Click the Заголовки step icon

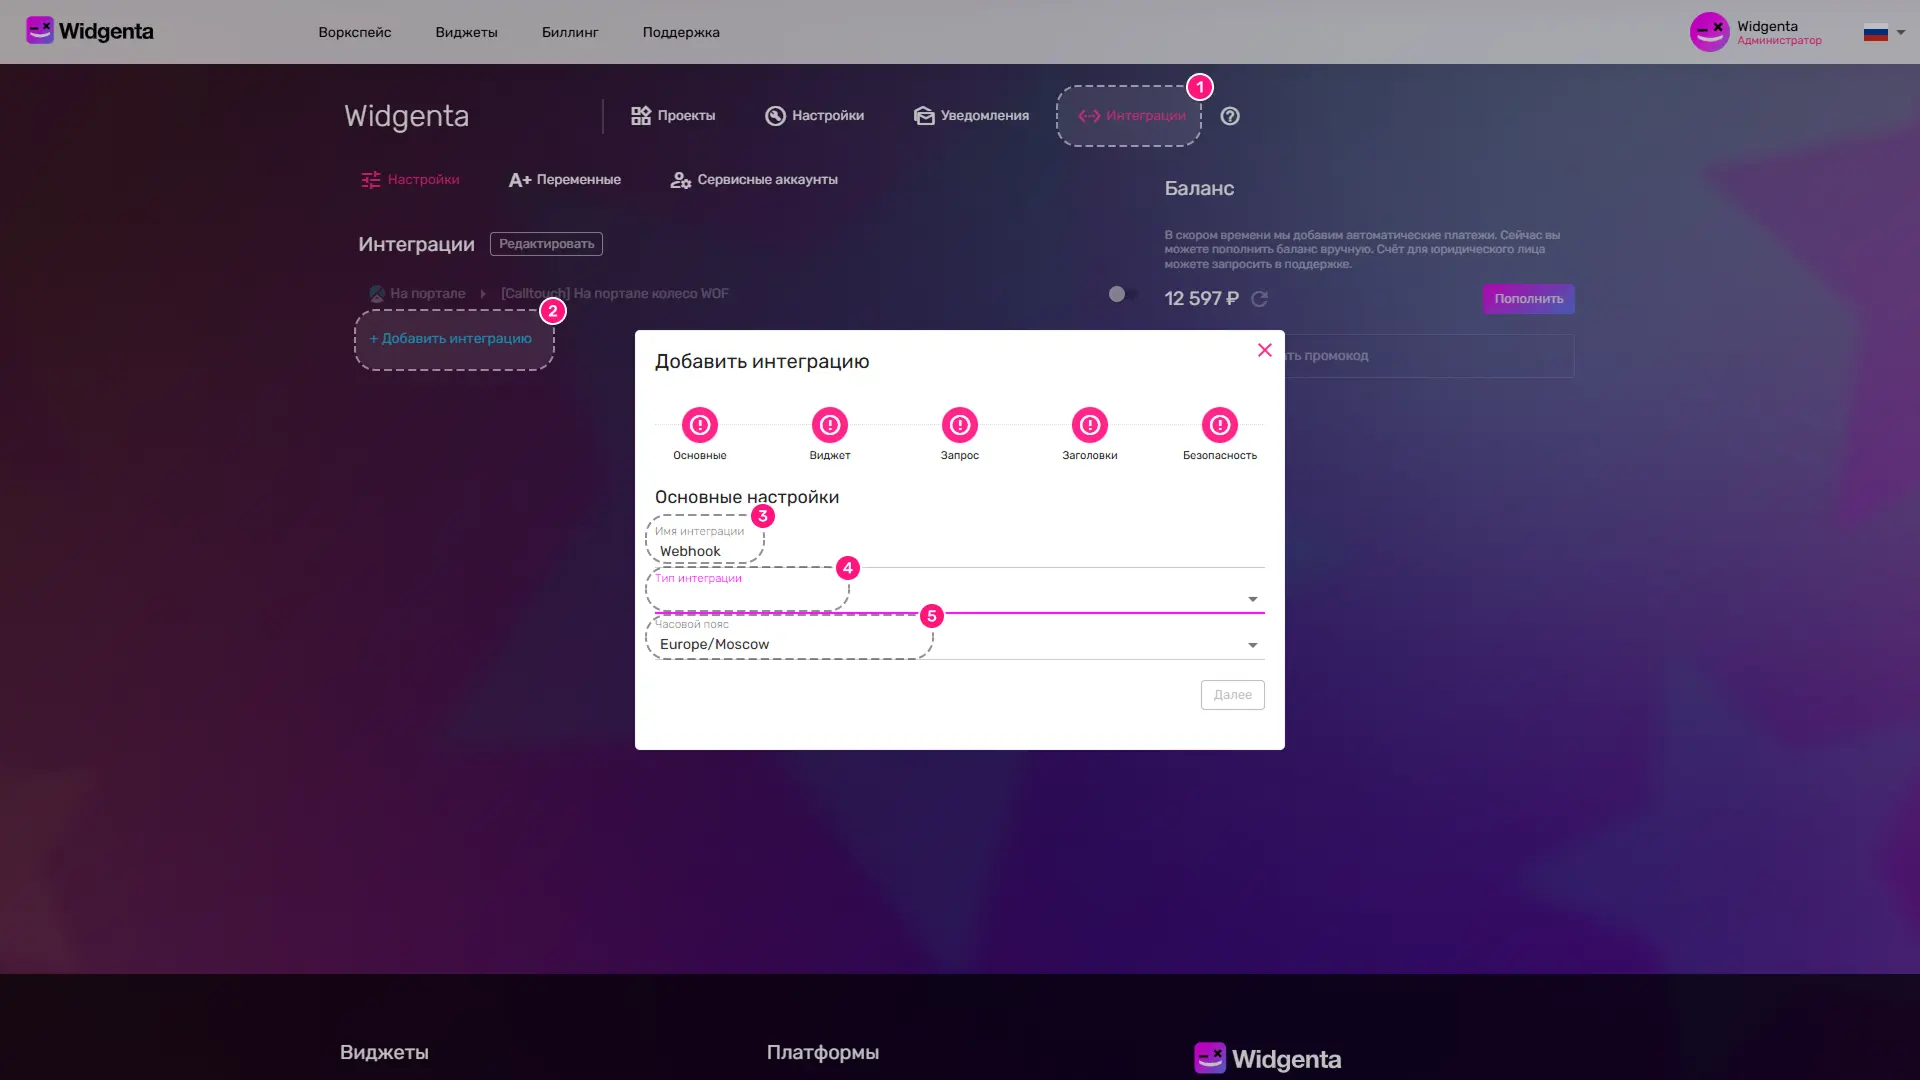[1090, 425]
